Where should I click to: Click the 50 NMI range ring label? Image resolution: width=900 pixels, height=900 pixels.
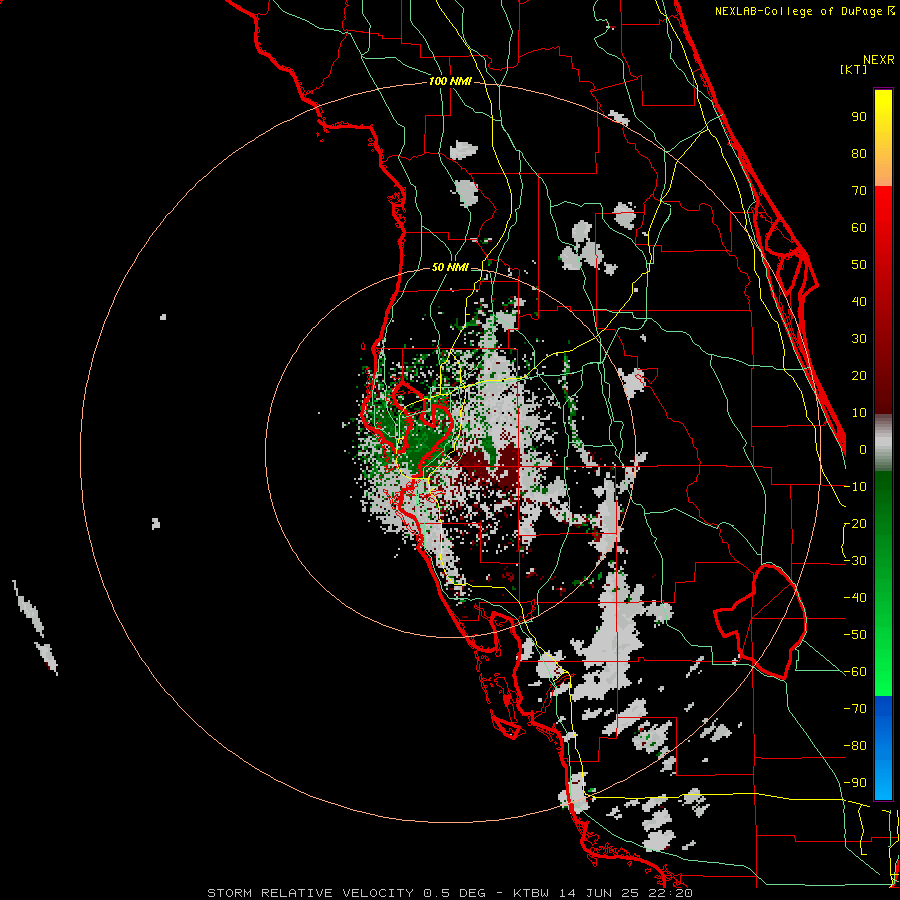point(450,267)
